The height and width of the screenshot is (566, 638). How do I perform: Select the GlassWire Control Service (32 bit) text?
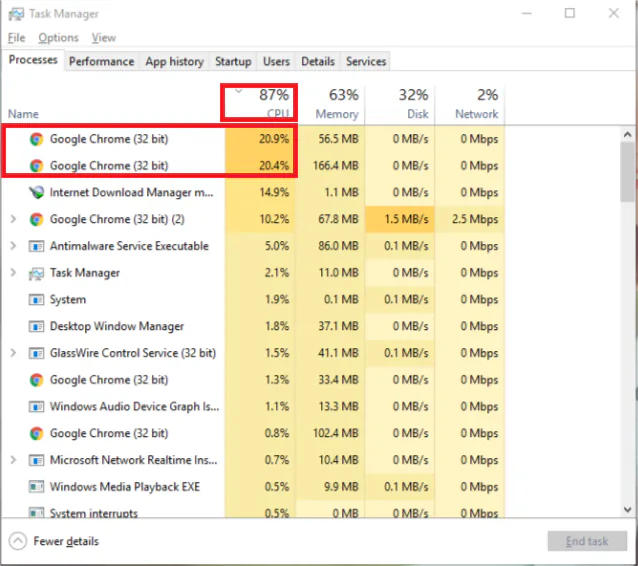(133, 353)
